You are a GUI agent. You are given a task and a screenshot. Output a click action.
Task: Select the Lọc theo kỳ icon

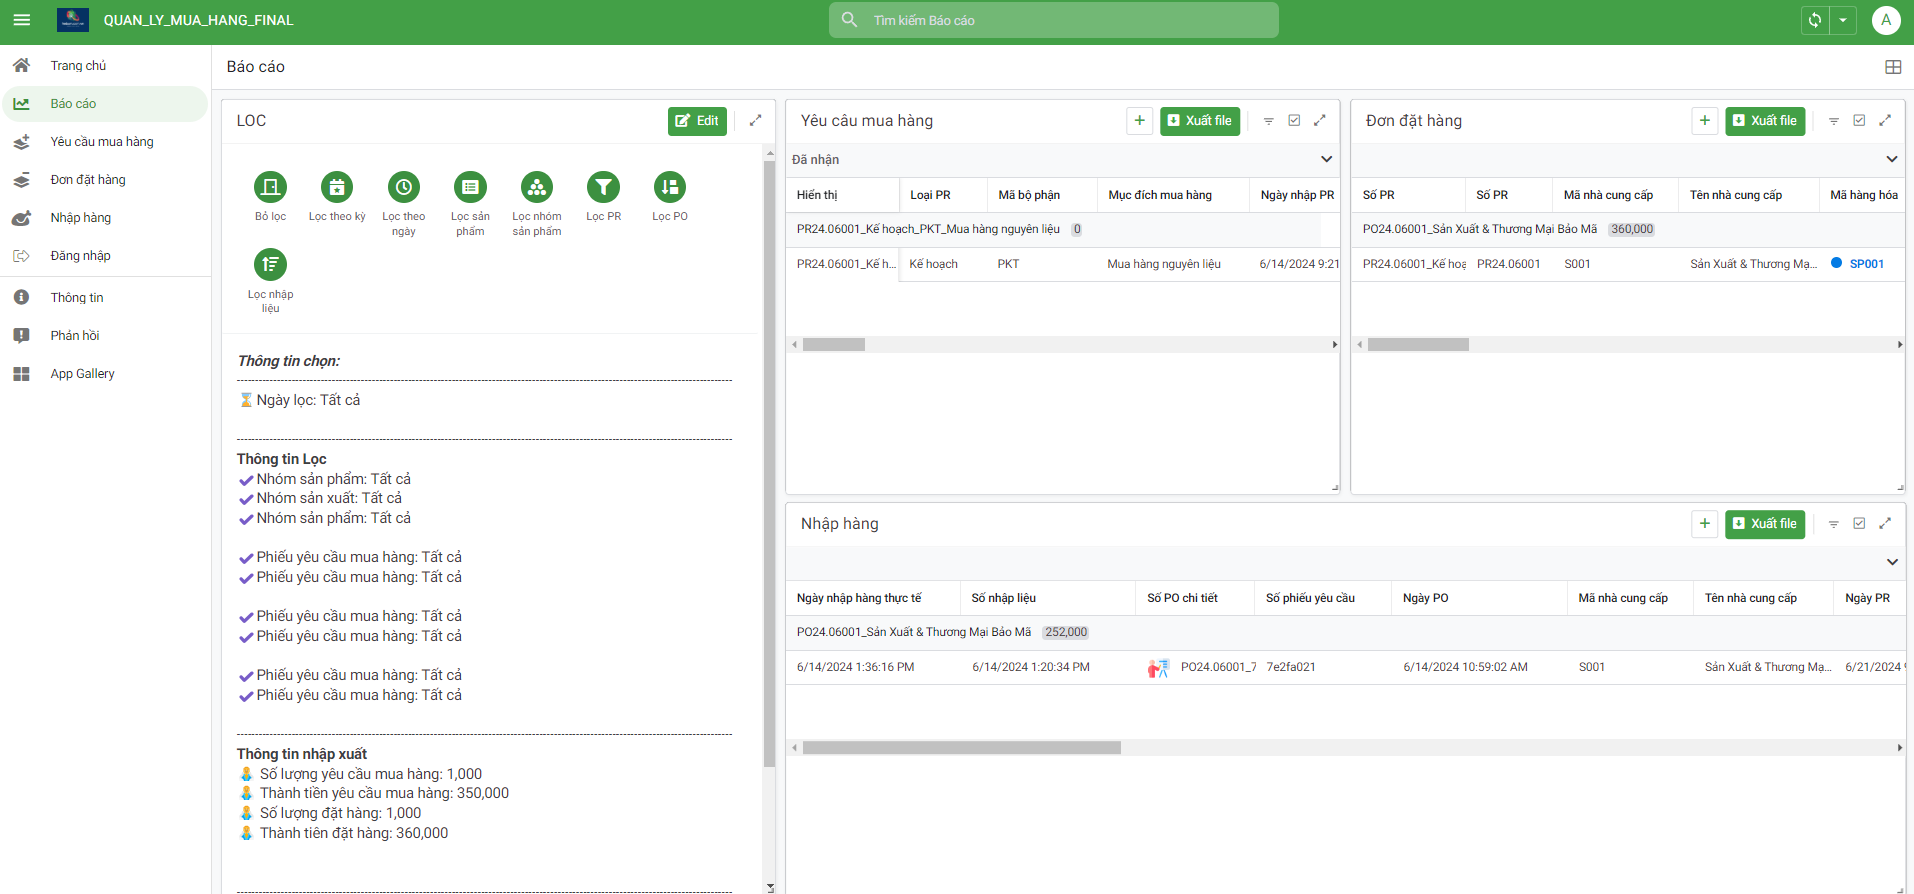tap(337, 187)
